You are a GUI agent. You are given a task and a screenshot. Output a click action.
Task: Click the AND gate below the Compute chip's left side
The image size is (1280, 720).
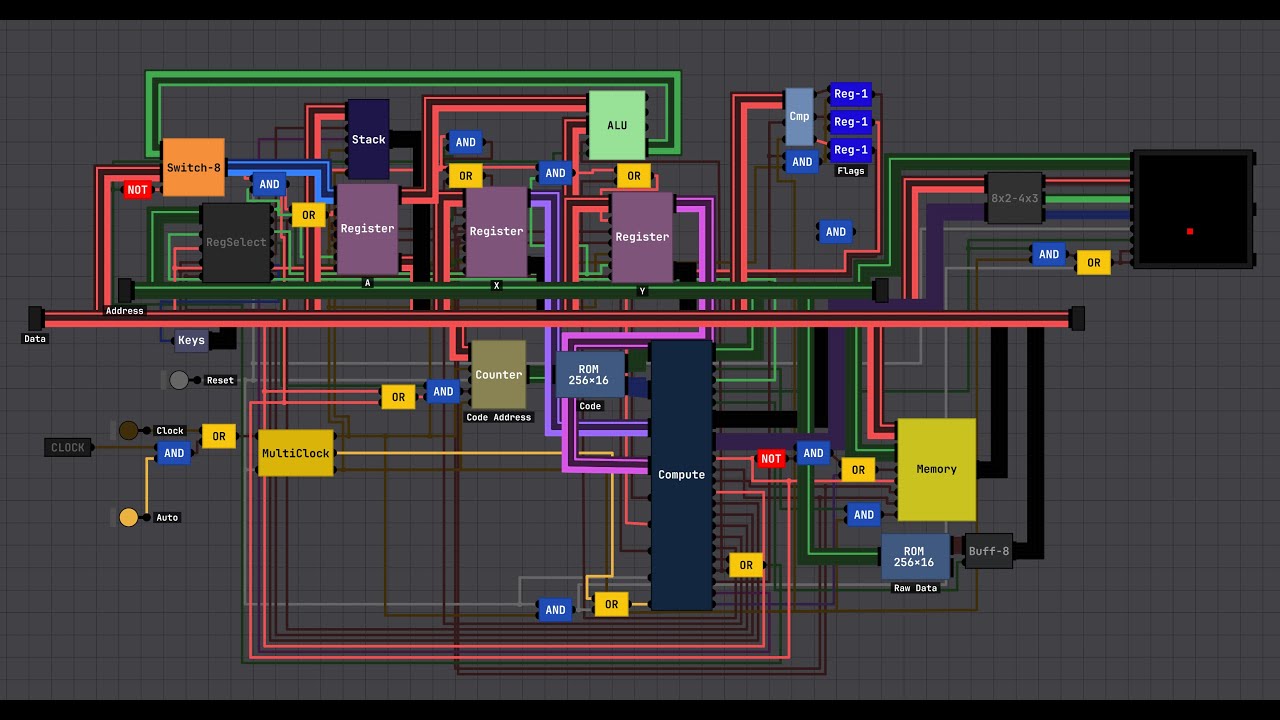555,610
